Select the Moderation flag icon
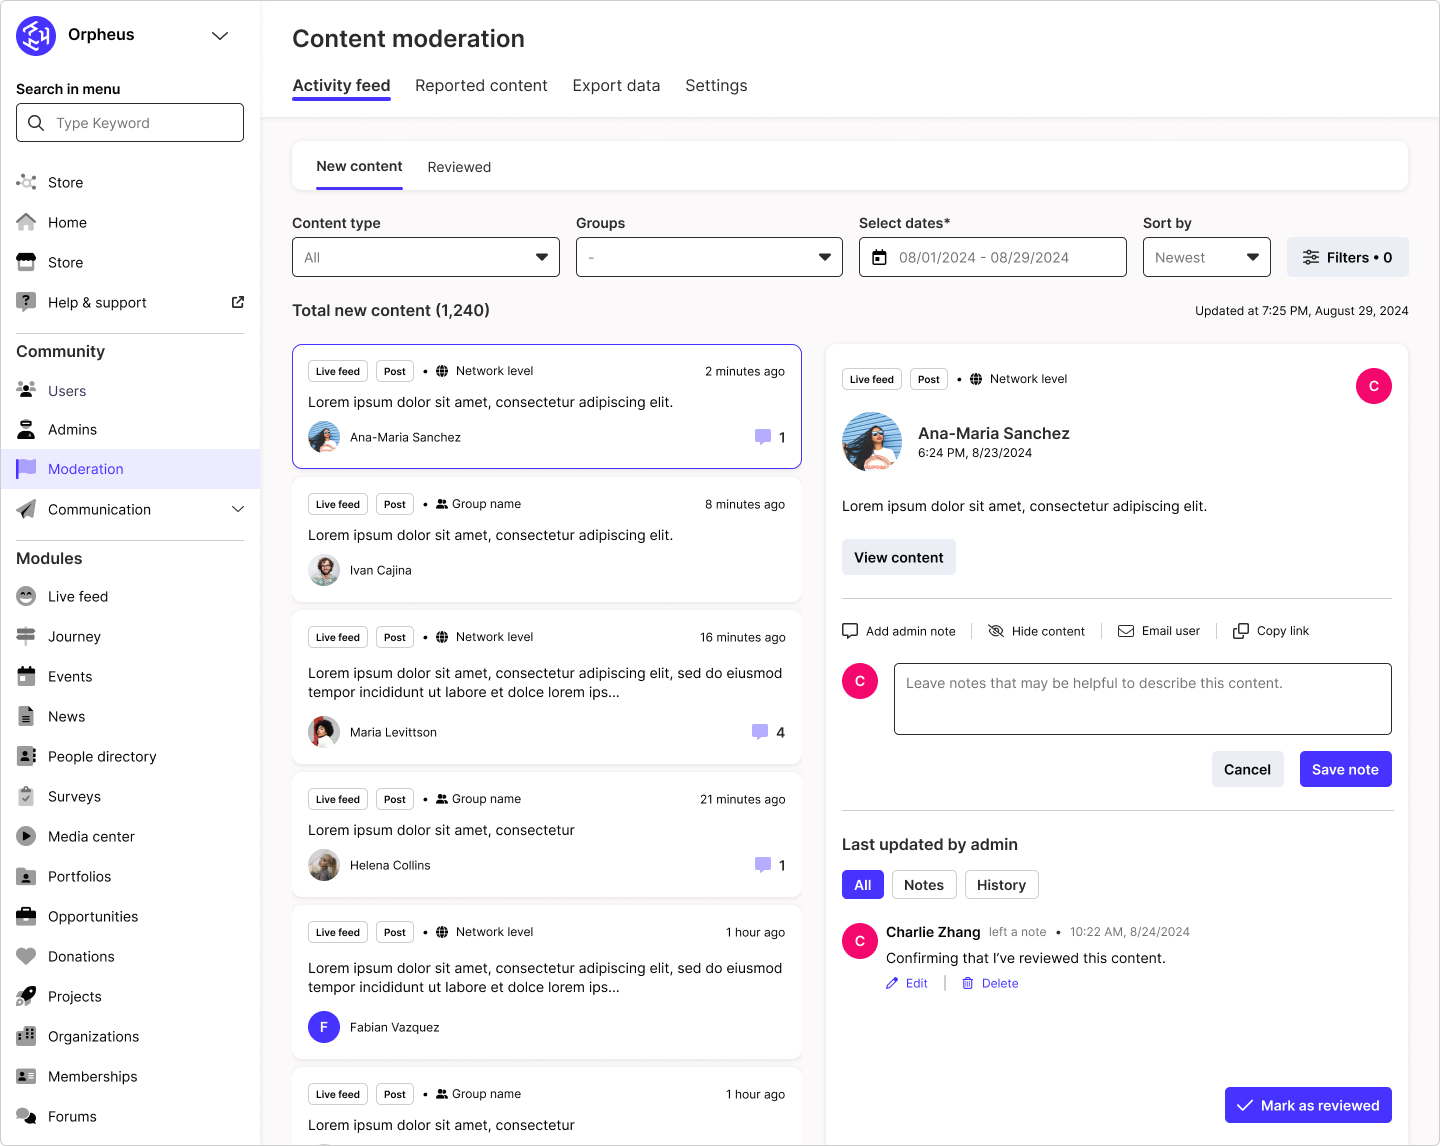 (26, 468)
